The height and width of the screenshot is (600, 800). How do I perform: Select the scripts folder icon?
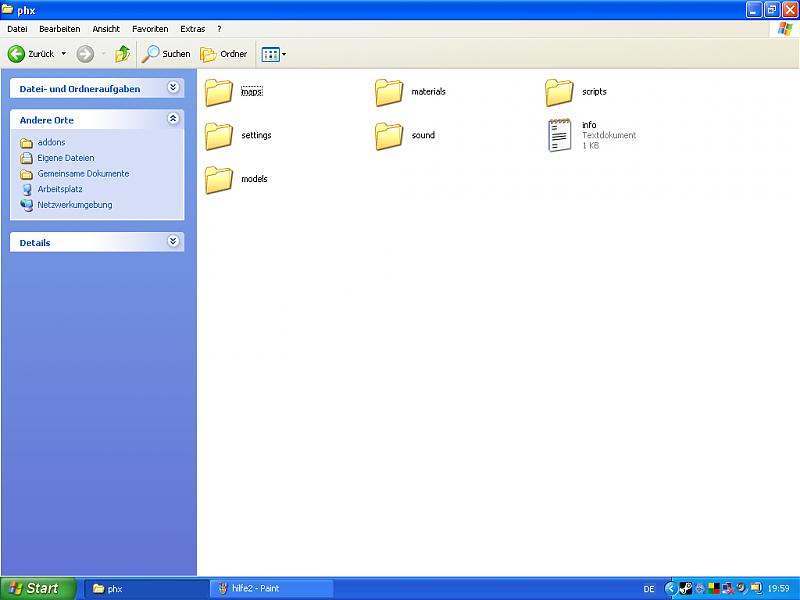(559, 92)
